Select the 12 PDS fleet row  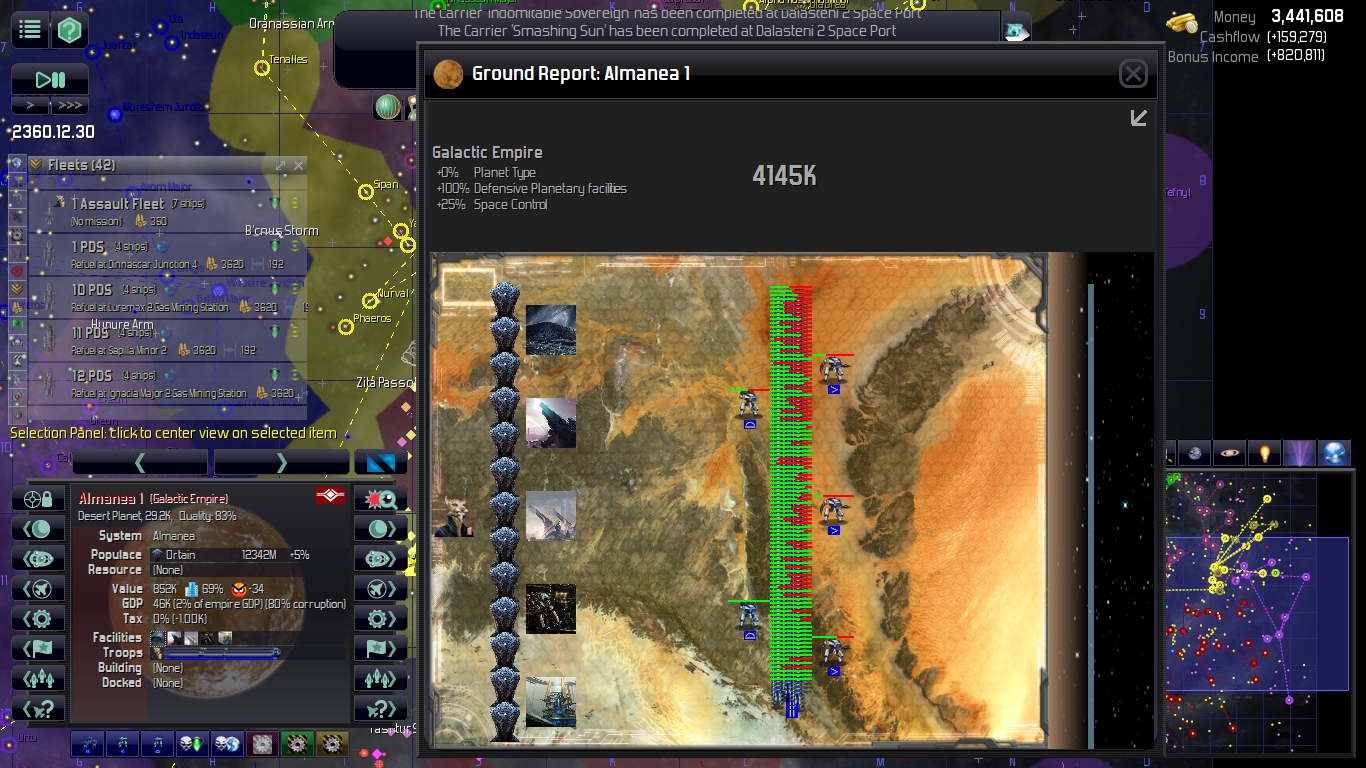(167, 383)
